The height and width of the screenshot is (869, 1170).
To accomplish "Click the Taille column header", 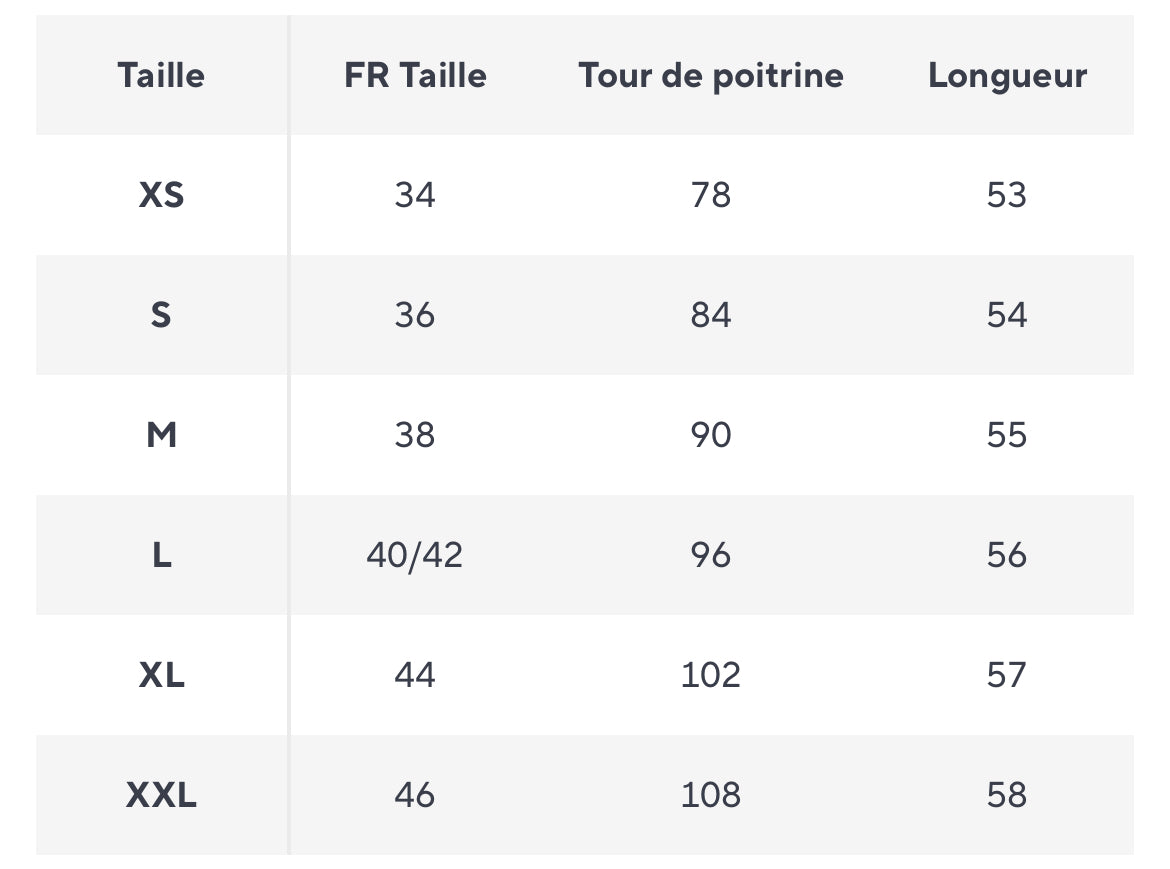I will click(x=161, y=75).
